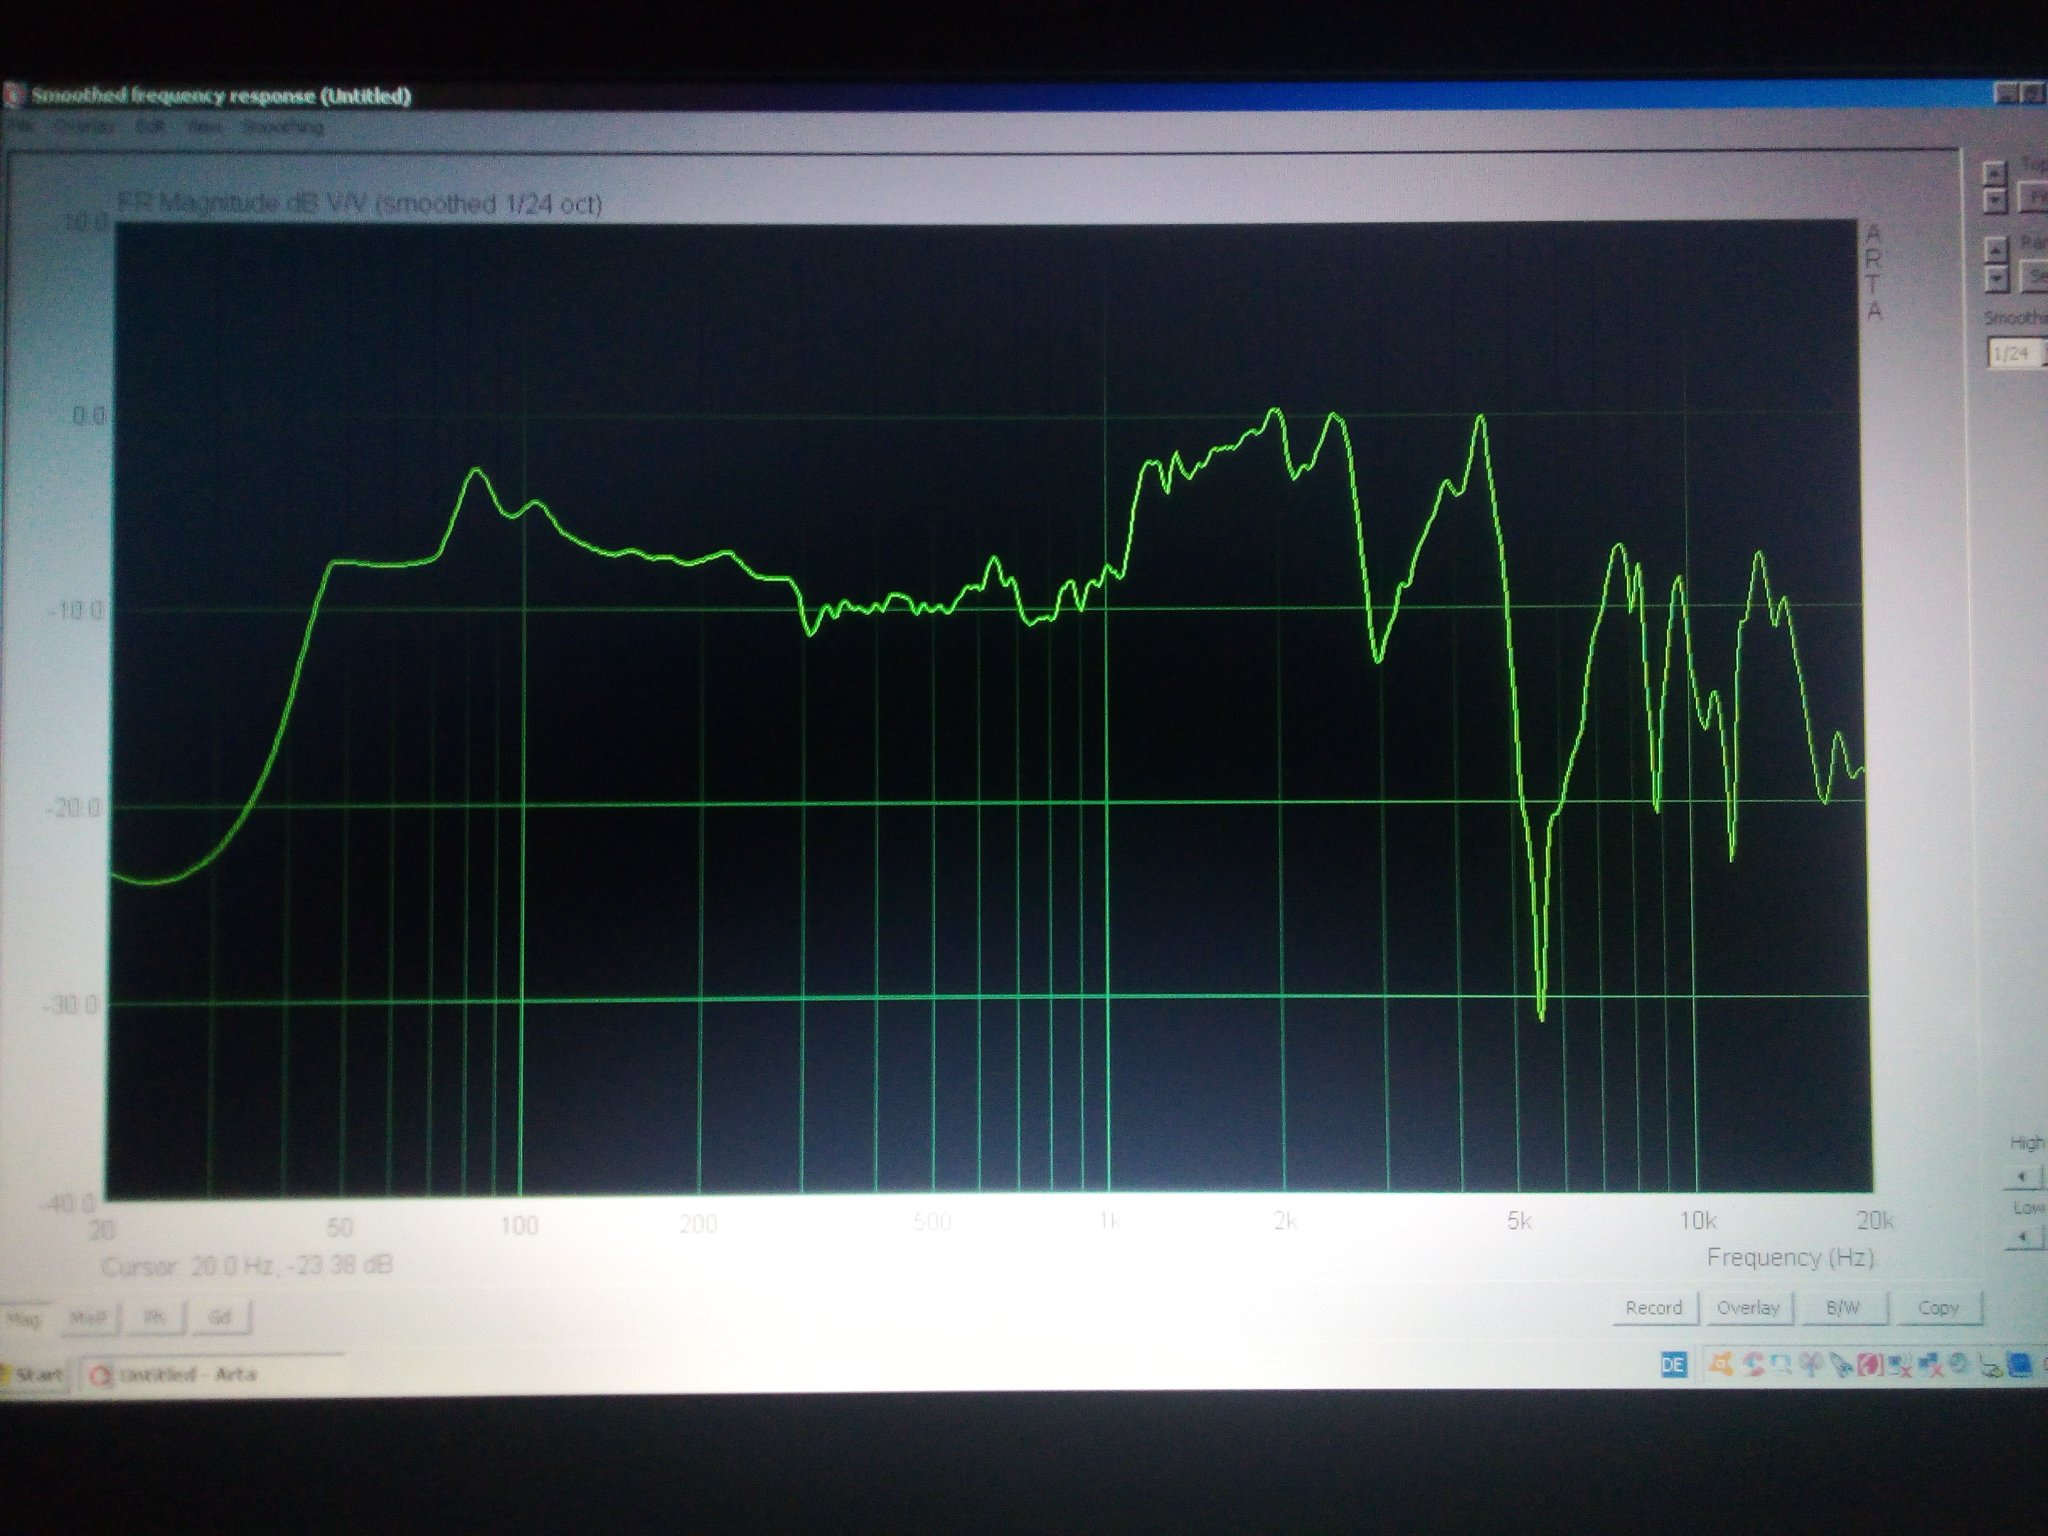2048x1536 pixels.
Task: Click the monitor-shaped tray icon
Action: click(1781, 1364)
